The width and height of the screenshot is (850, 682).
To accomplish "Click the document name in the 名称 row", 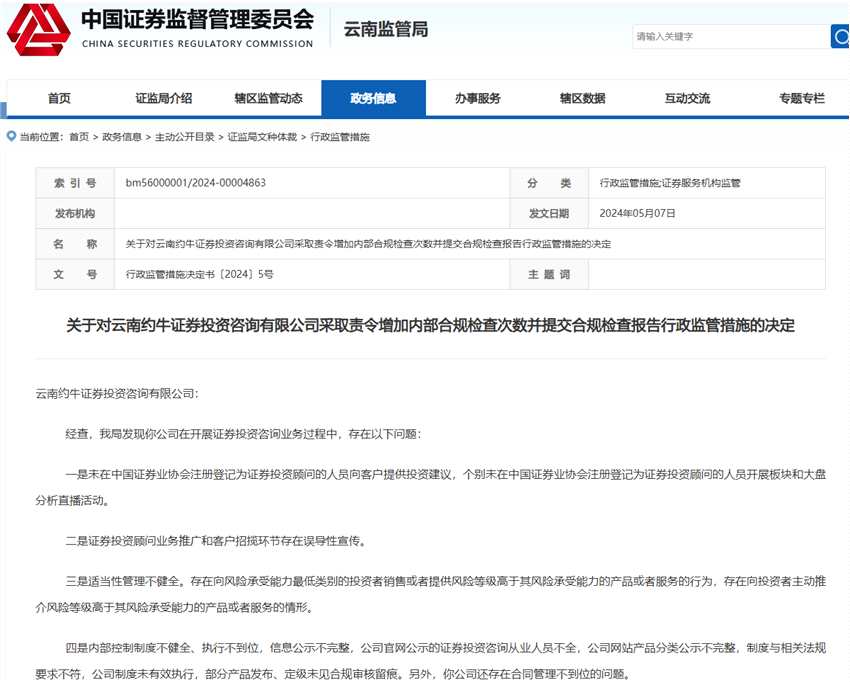I will click(368, 244).
